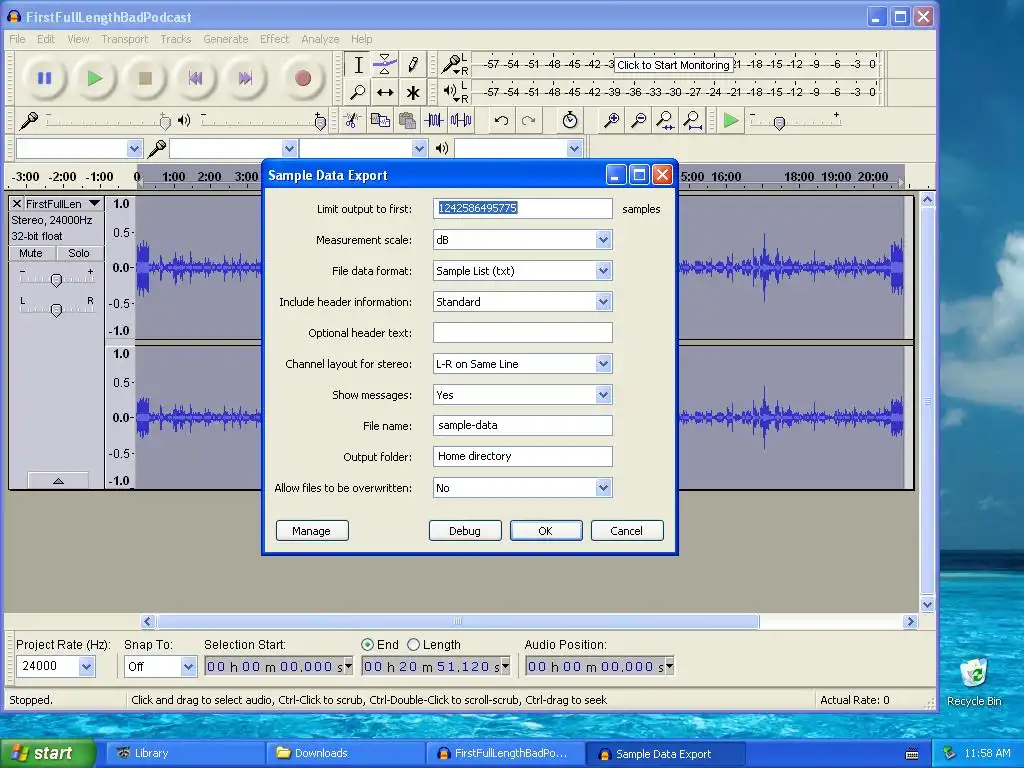Open the File data format dropdown

(x=603, y=270)
